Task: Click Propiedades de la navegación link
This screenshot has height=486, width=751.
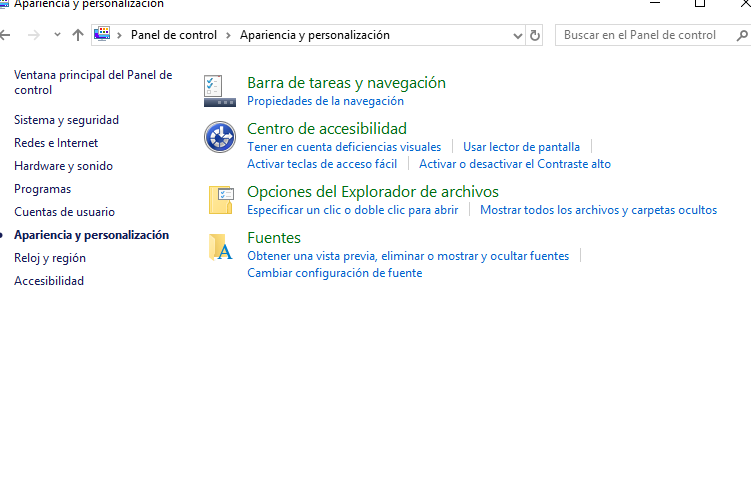Action: coord(325,101)
